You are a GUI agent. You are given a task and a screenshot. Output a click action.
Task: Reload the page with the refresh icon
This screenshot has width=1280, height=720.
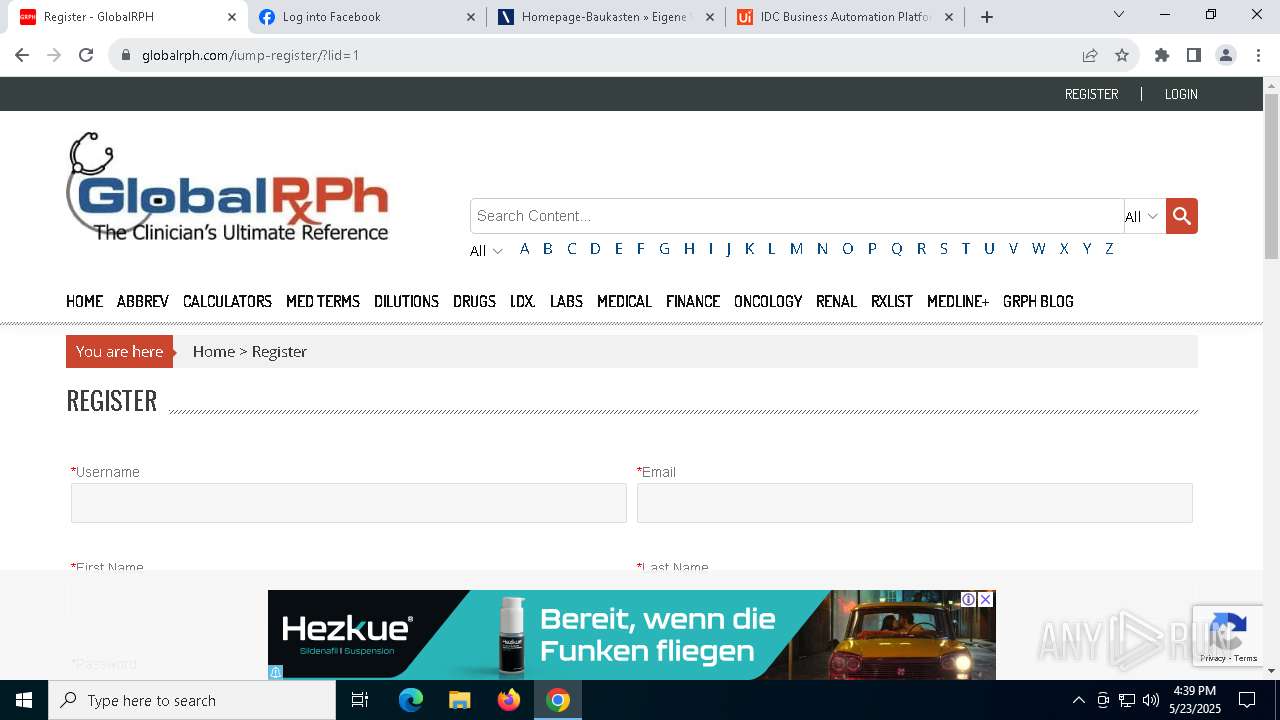86,55
